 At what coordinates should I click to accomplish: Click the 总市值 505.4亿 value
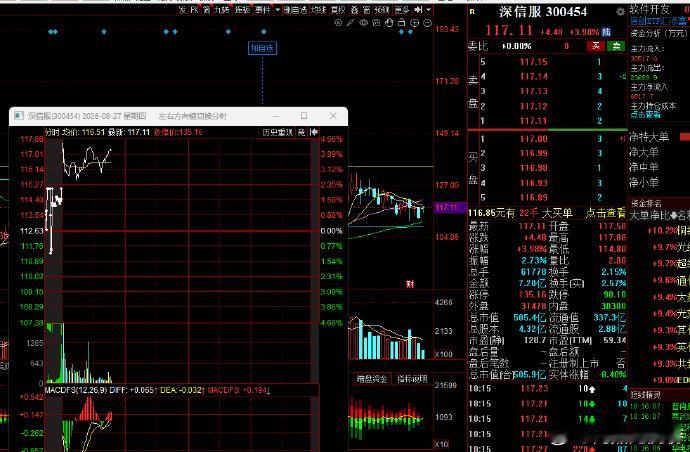tap(530, 317)
